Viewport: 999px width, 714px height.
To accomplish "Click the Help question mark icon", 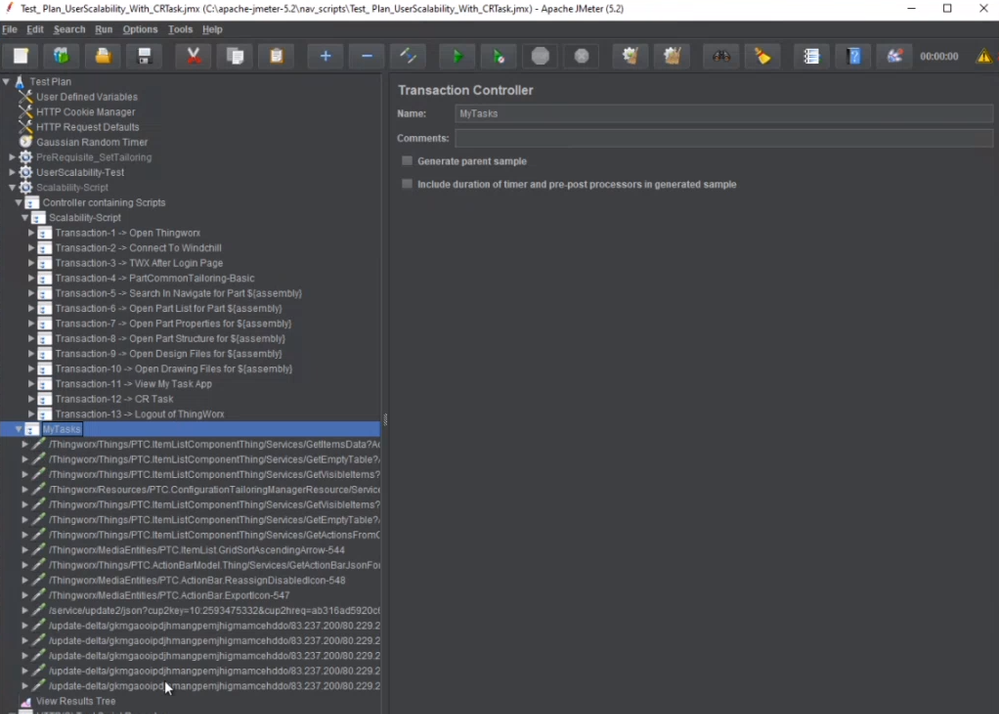I will point(854,56).
